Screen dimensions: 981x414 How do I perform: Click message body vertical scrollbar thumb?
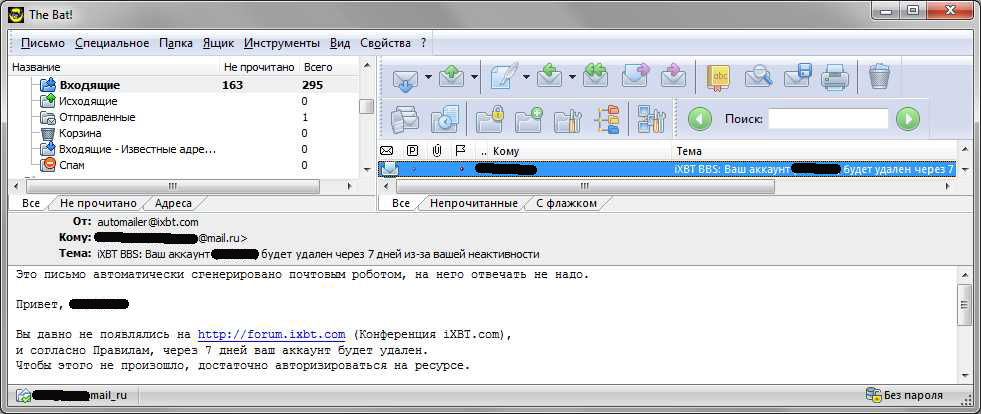pos(964,304)
